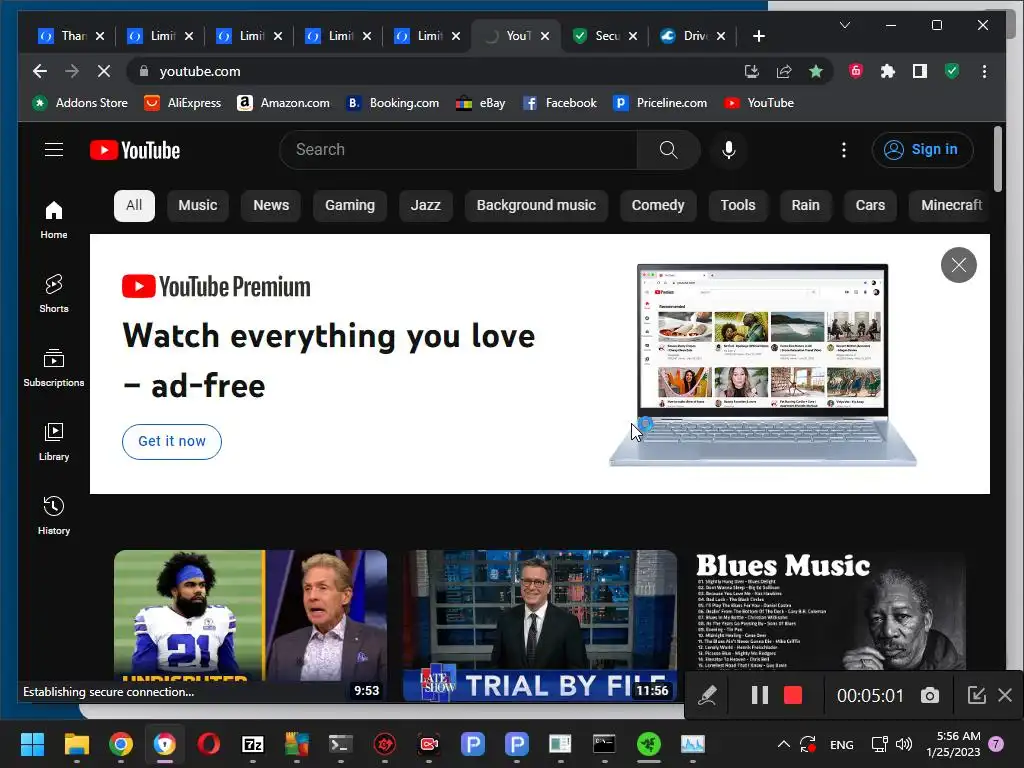Select the Minecraft filter chip
The height and width of the screenshot is (768, 1024).
pos(950,205)
